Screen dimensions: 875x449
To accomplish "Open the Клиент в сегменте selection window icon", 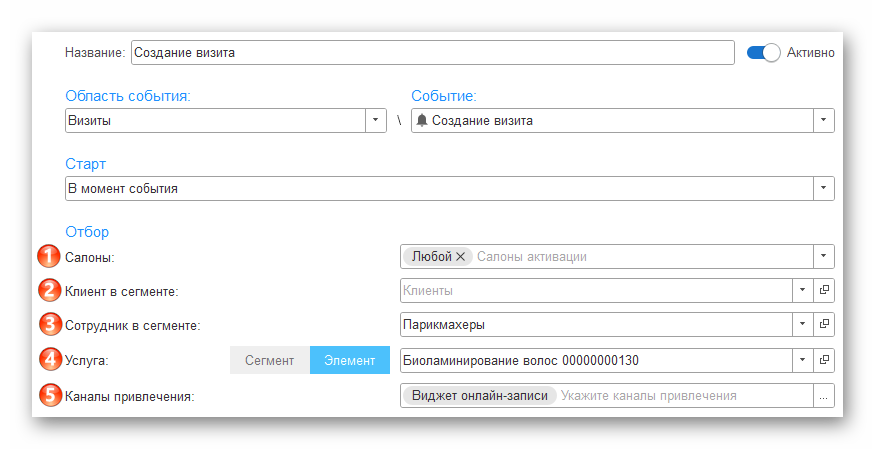I will 825,291.
